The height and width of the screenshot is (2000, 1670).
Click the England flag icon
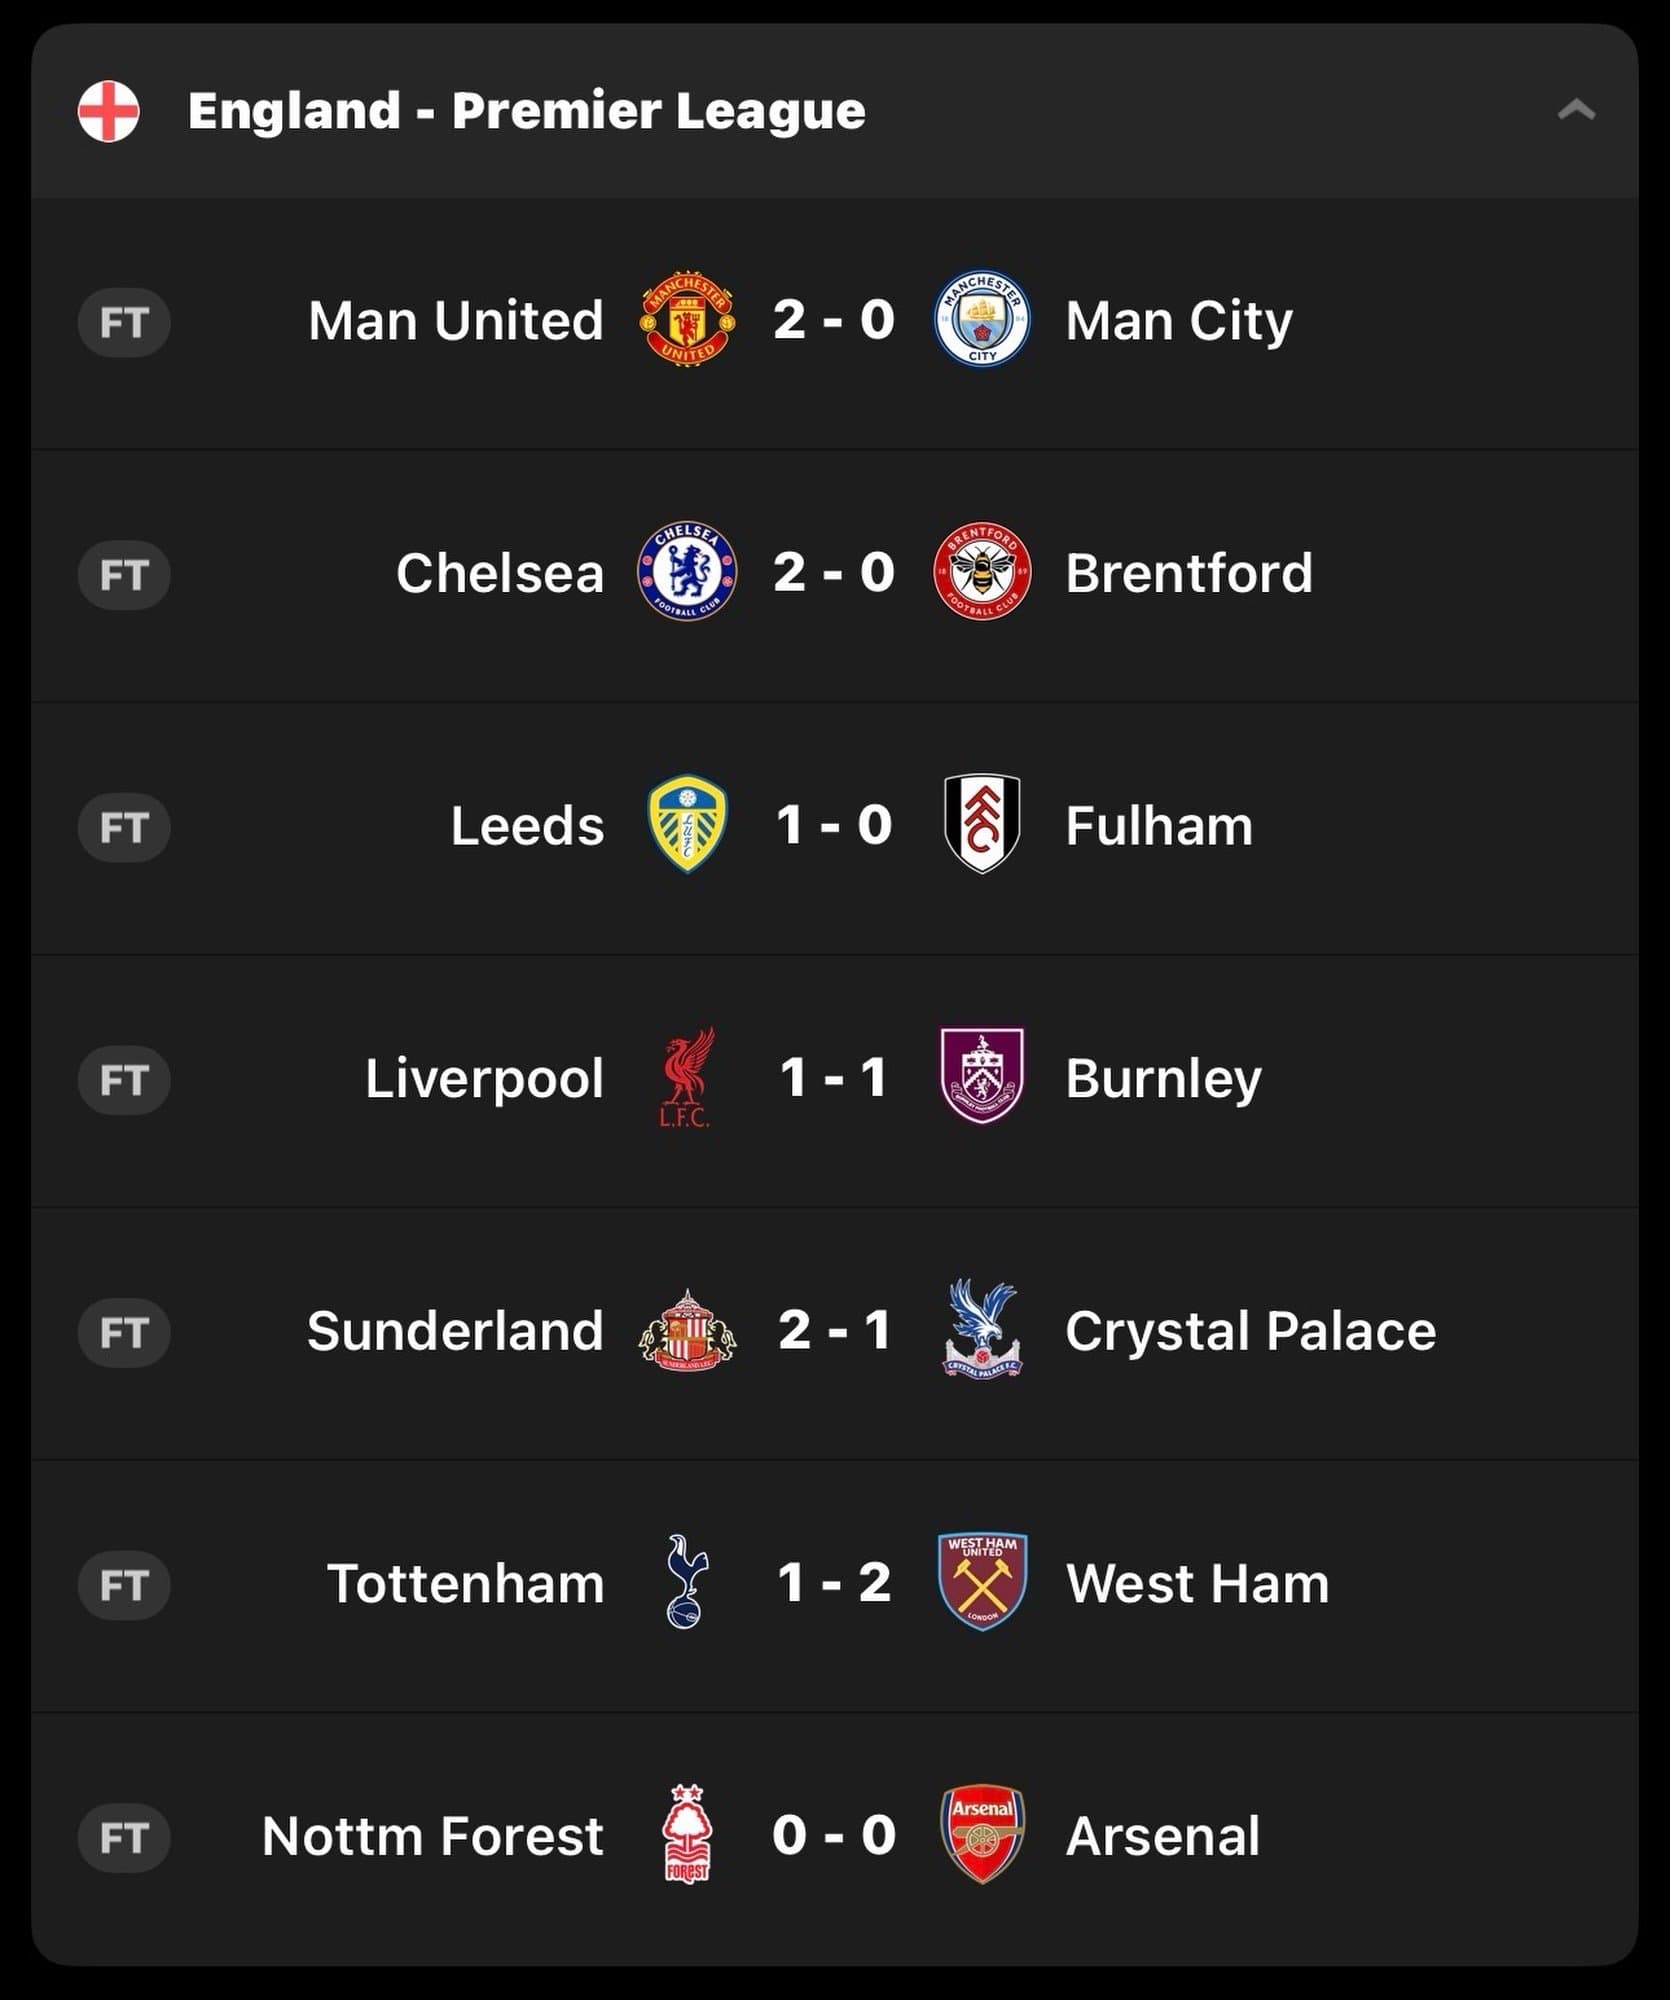click(108, 111)
